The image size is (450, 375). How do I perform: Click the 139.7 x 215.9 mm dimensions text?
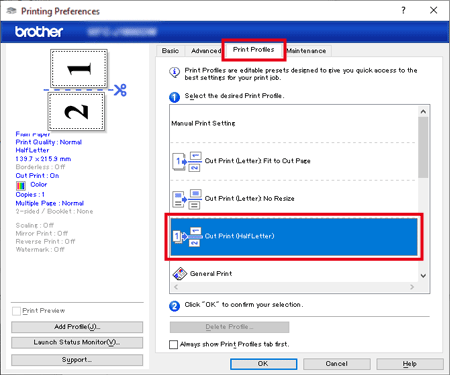[43, 159]
